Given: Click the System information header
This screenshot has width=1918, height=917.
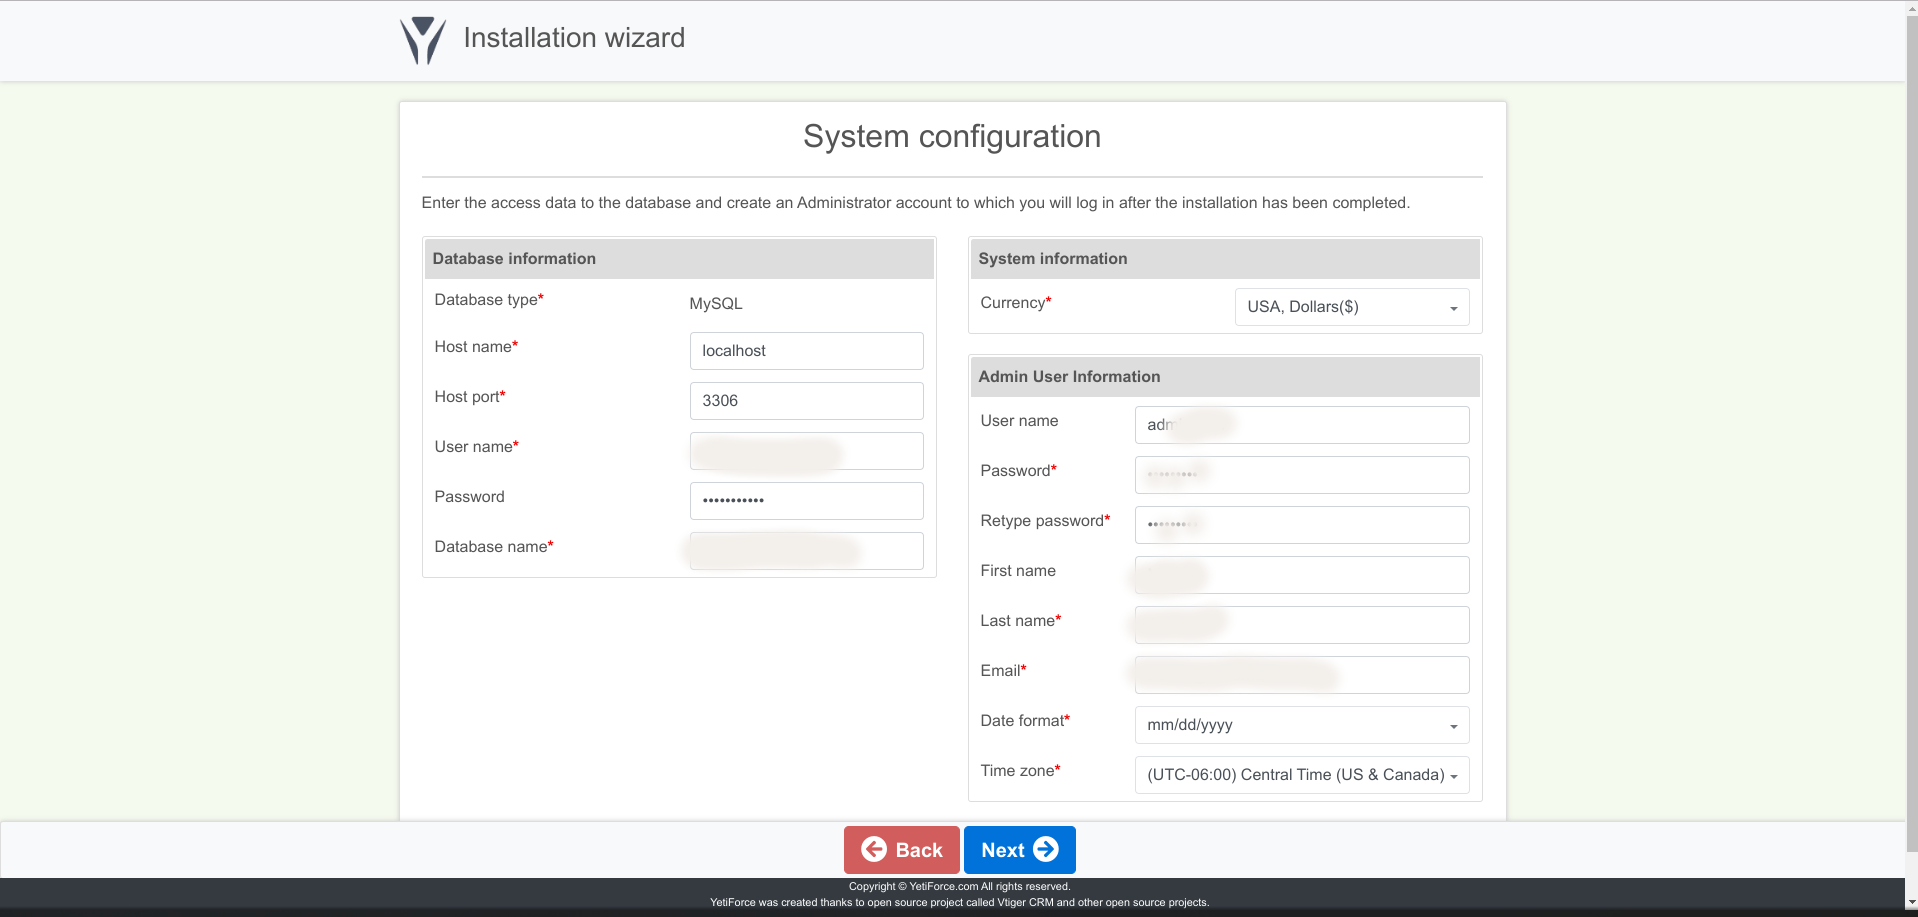Looking at the screenshot, I should [x=1225, y=259].
